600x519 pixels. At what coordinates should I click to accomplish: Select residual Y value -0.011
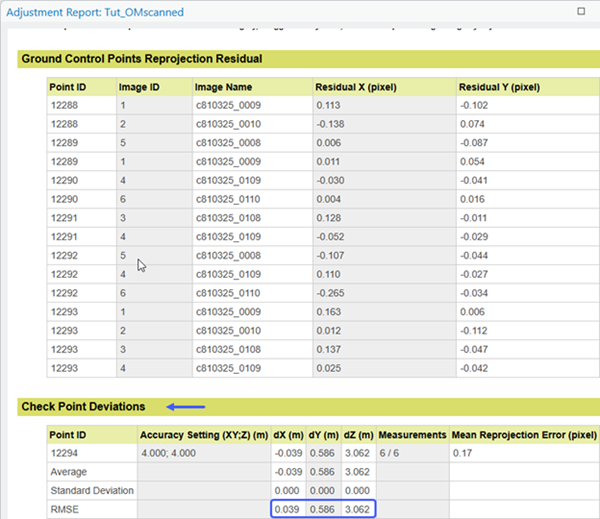pyautogui.click(x=473, y=218)
